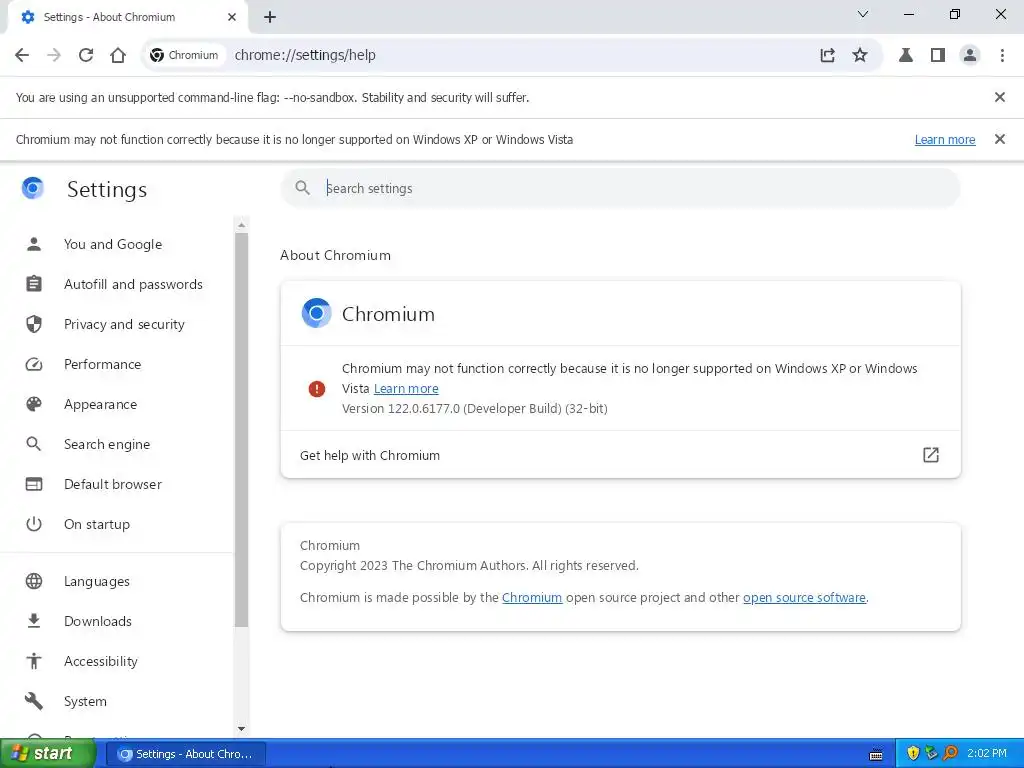
Task: Add a new tab with plus button
Action: pyautogui.click(x=270, y=17)
